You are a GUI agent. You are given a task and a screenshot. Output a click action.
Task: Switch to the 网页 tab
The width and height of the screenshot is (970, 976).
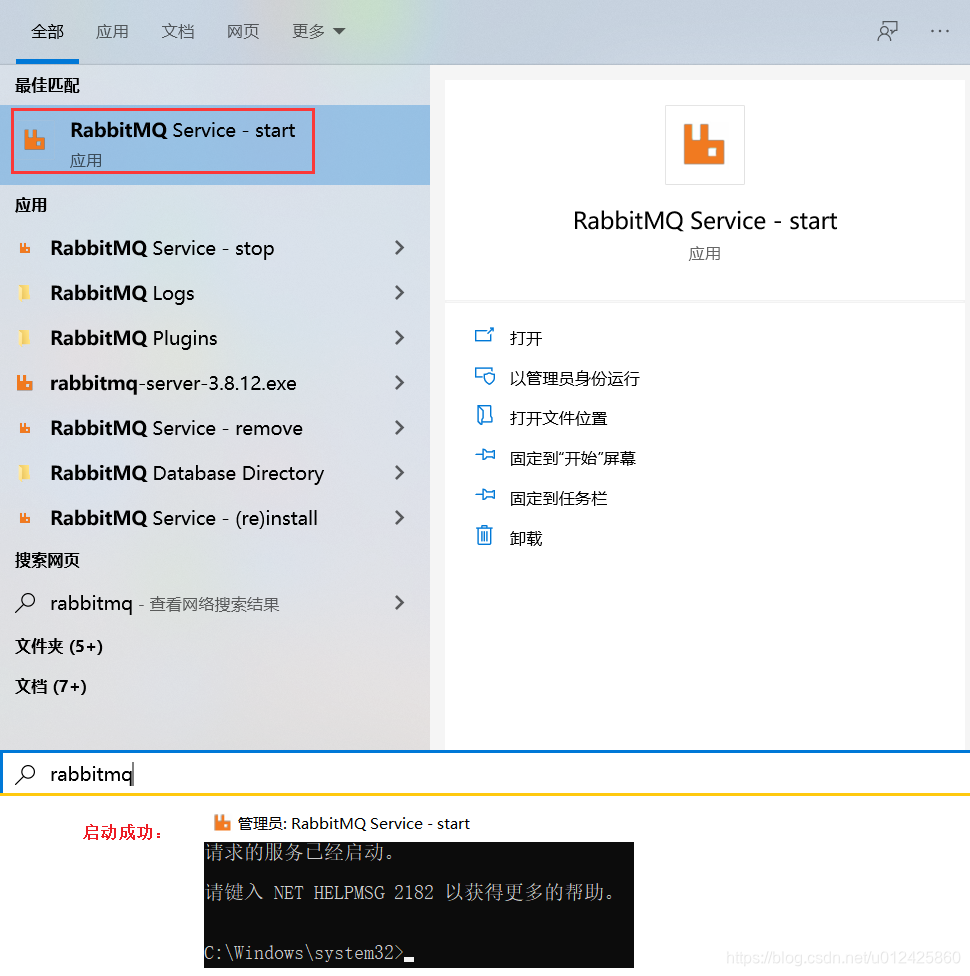coord(243,31)
